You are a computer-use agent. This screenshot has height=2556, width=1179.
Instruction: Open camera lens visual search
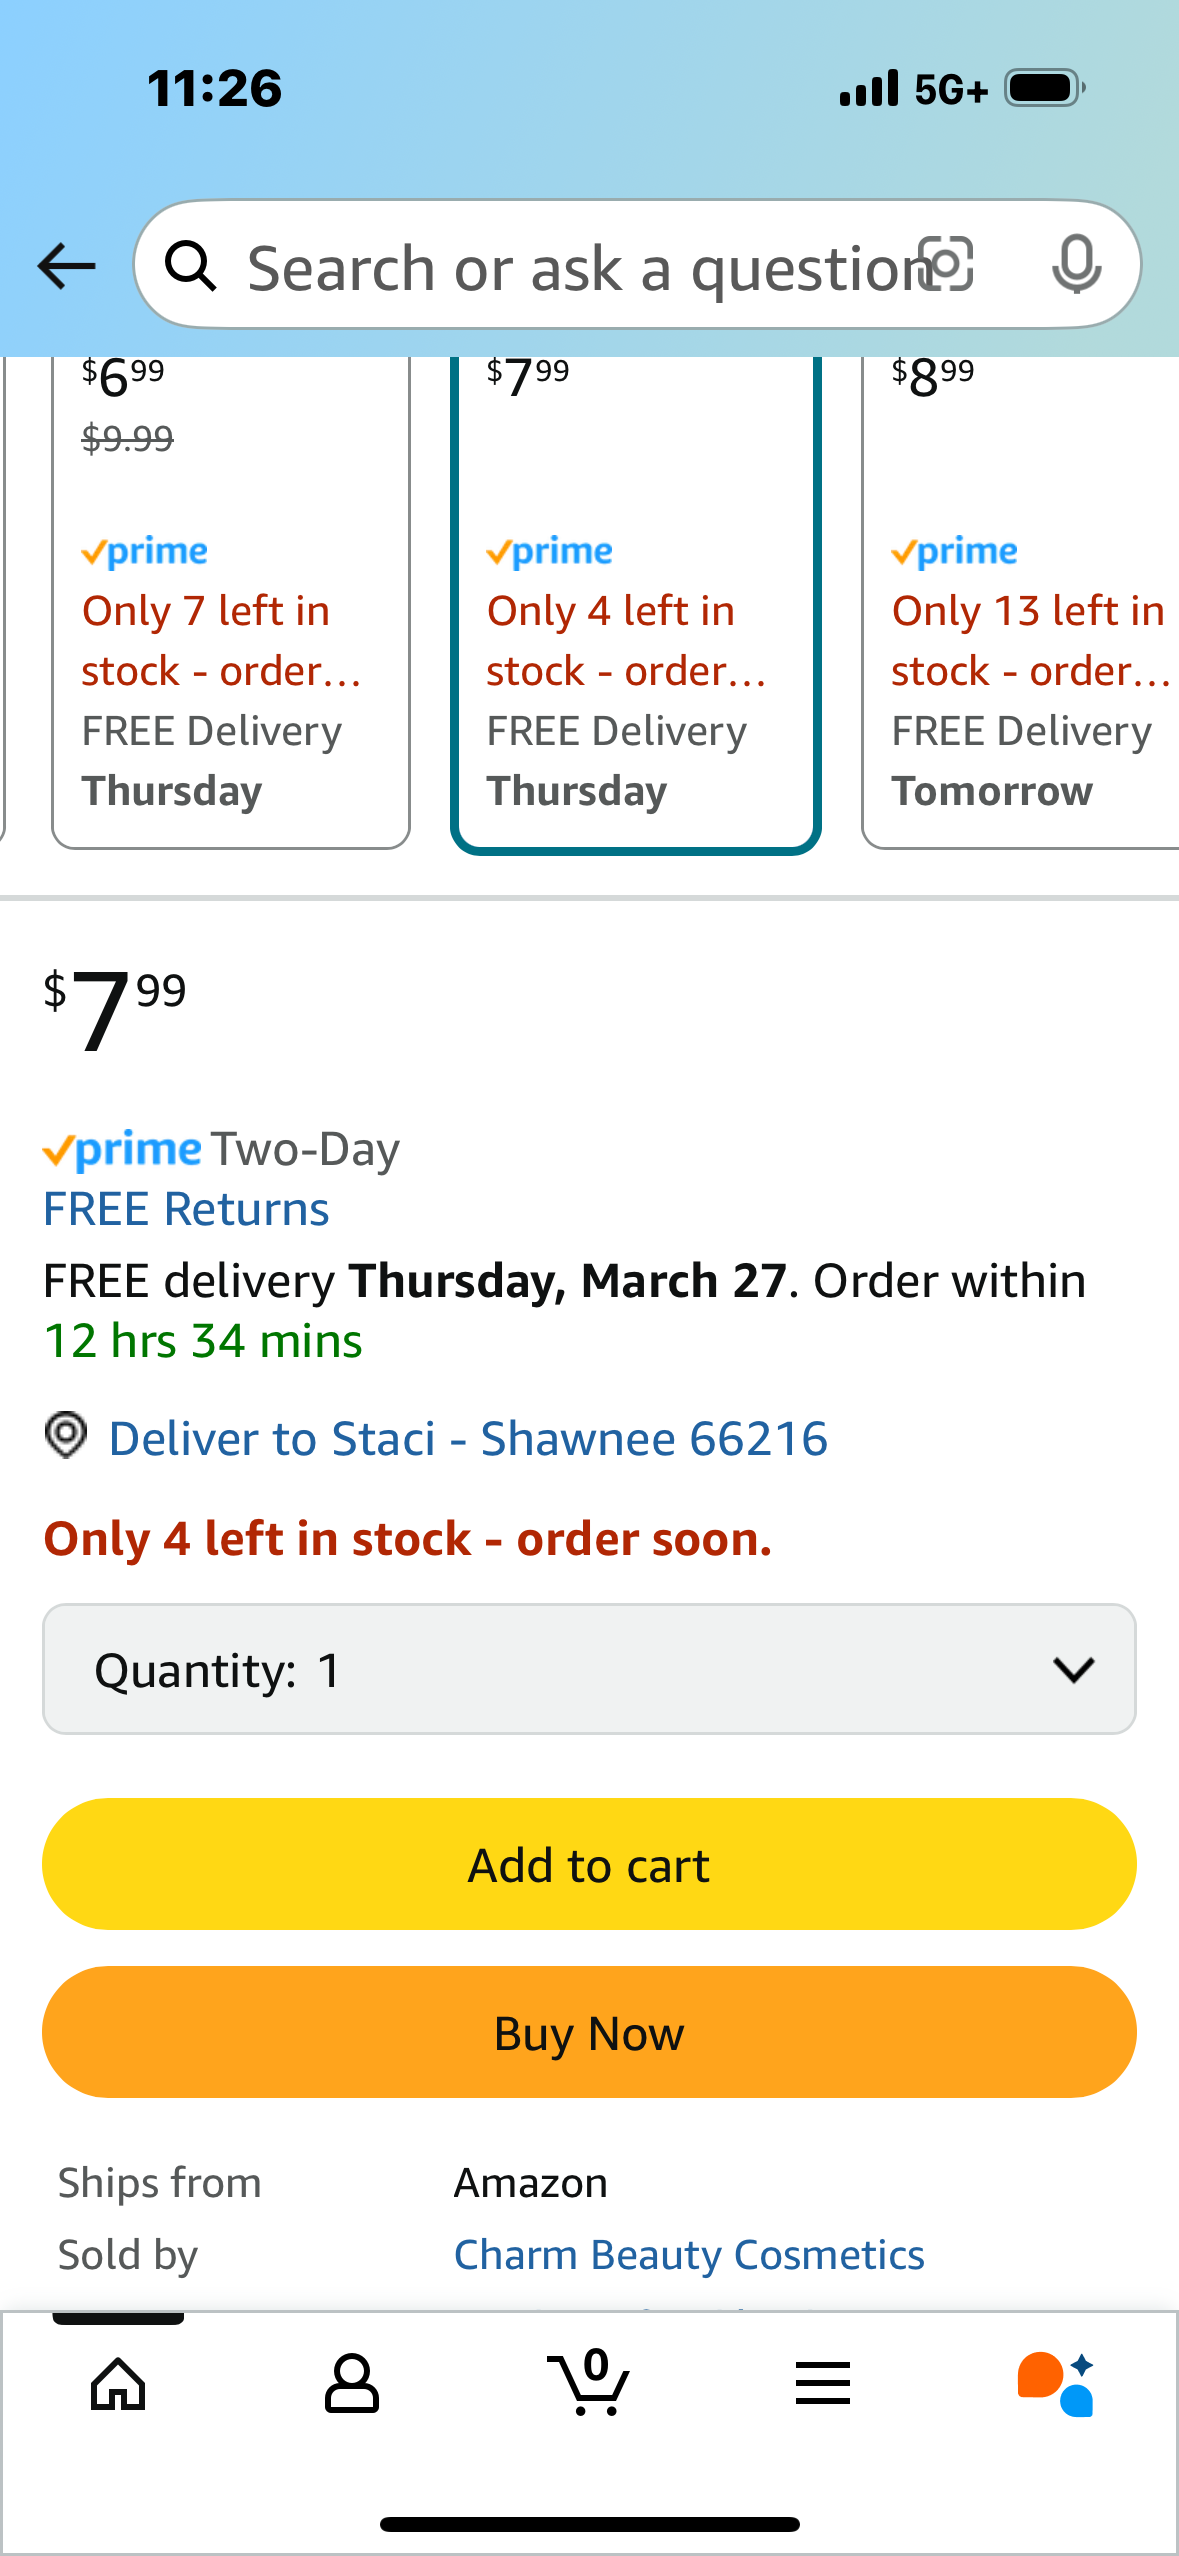946,265
